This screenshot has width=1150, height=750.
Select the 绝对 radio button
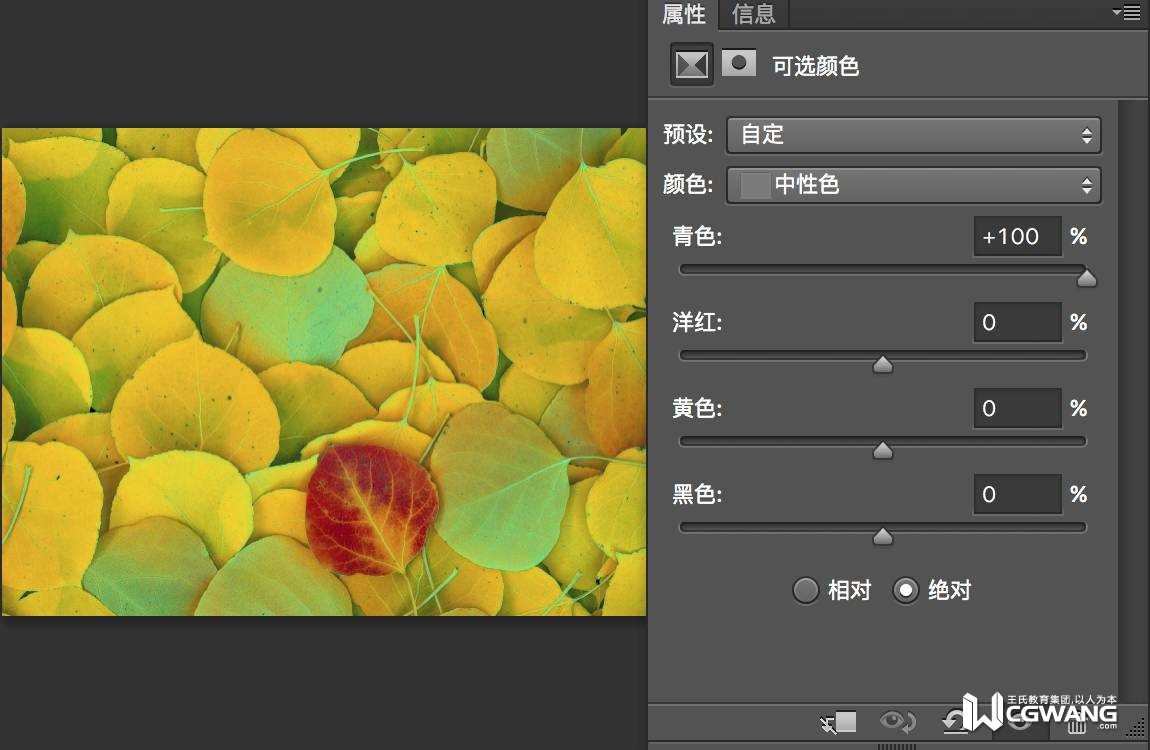coord(906,590)
